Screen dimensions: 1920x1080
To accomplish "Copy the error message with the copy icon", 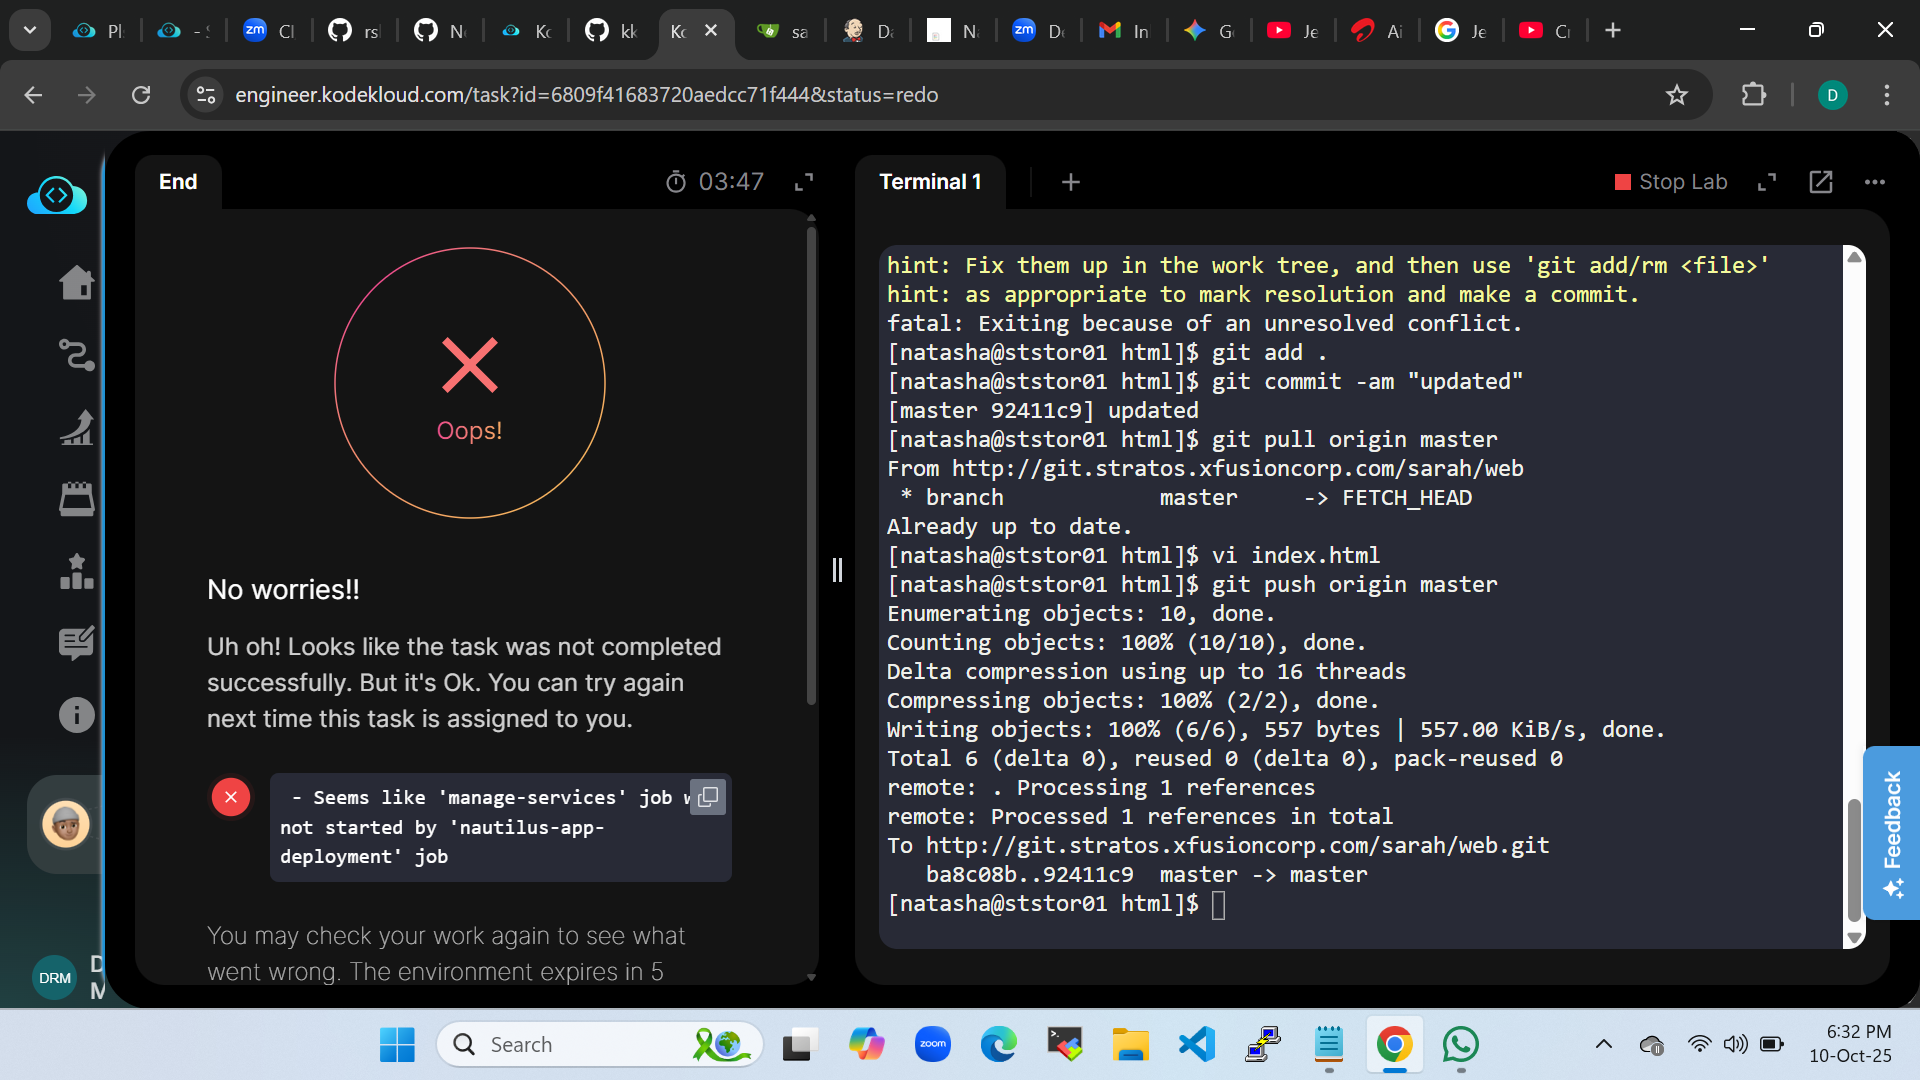I will pos(708,797).
